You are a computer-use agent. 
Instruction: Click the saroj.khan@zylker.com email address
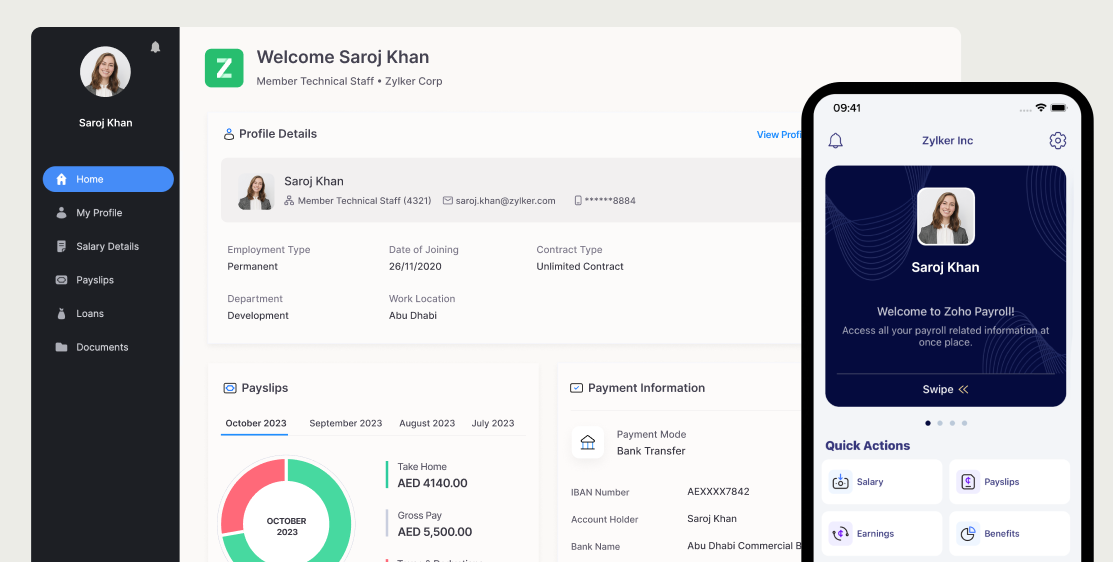click(505, 201)
